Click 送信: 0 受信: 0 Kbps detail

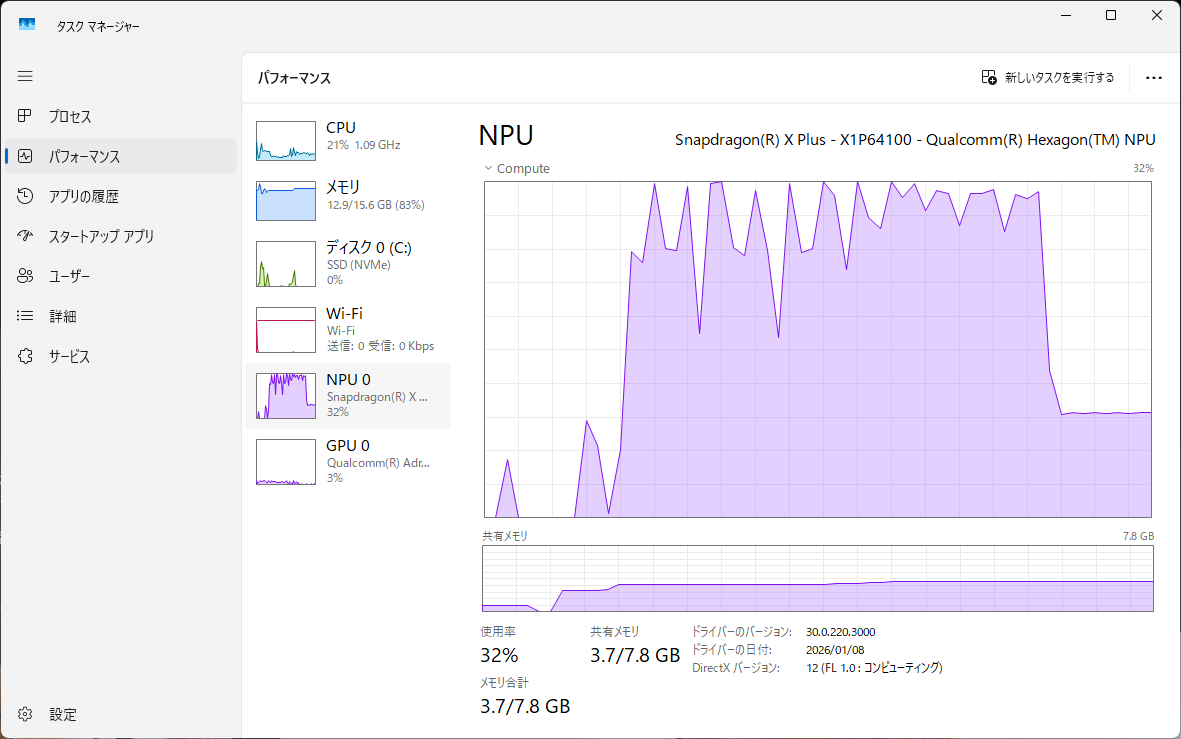click(380, 347)
